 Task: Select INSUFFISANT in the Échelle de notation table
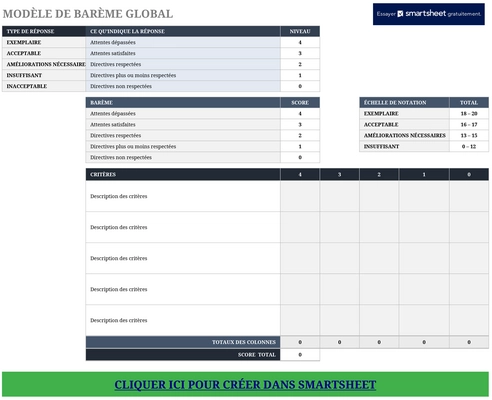pyautogui.click(x=404, y=147)
